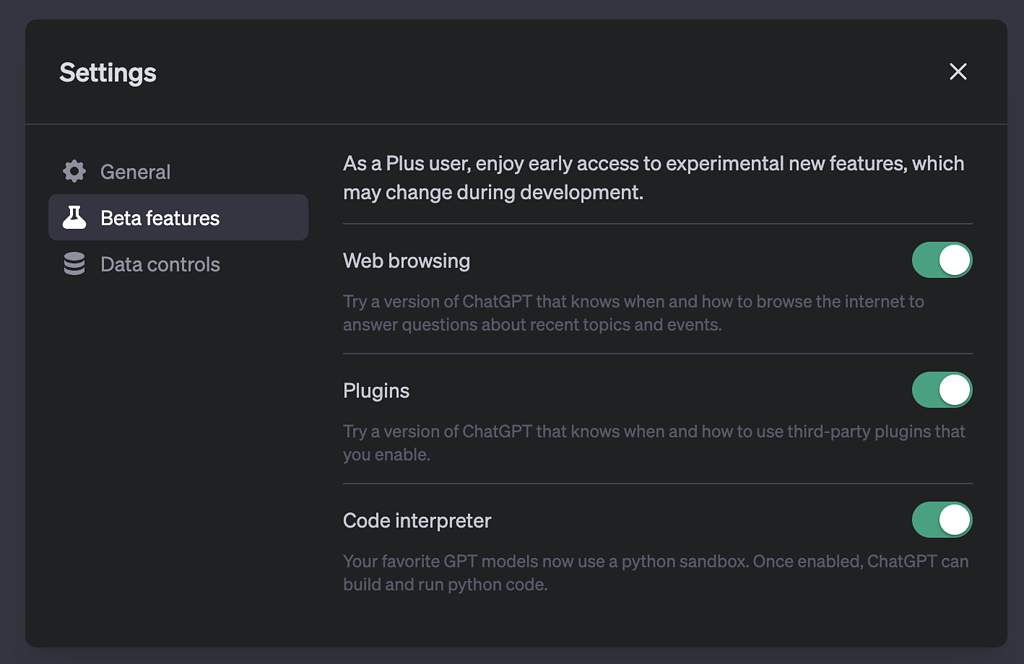Toggle the Code interpreter feature off
1024x664 pixels.
coord(942,519)
